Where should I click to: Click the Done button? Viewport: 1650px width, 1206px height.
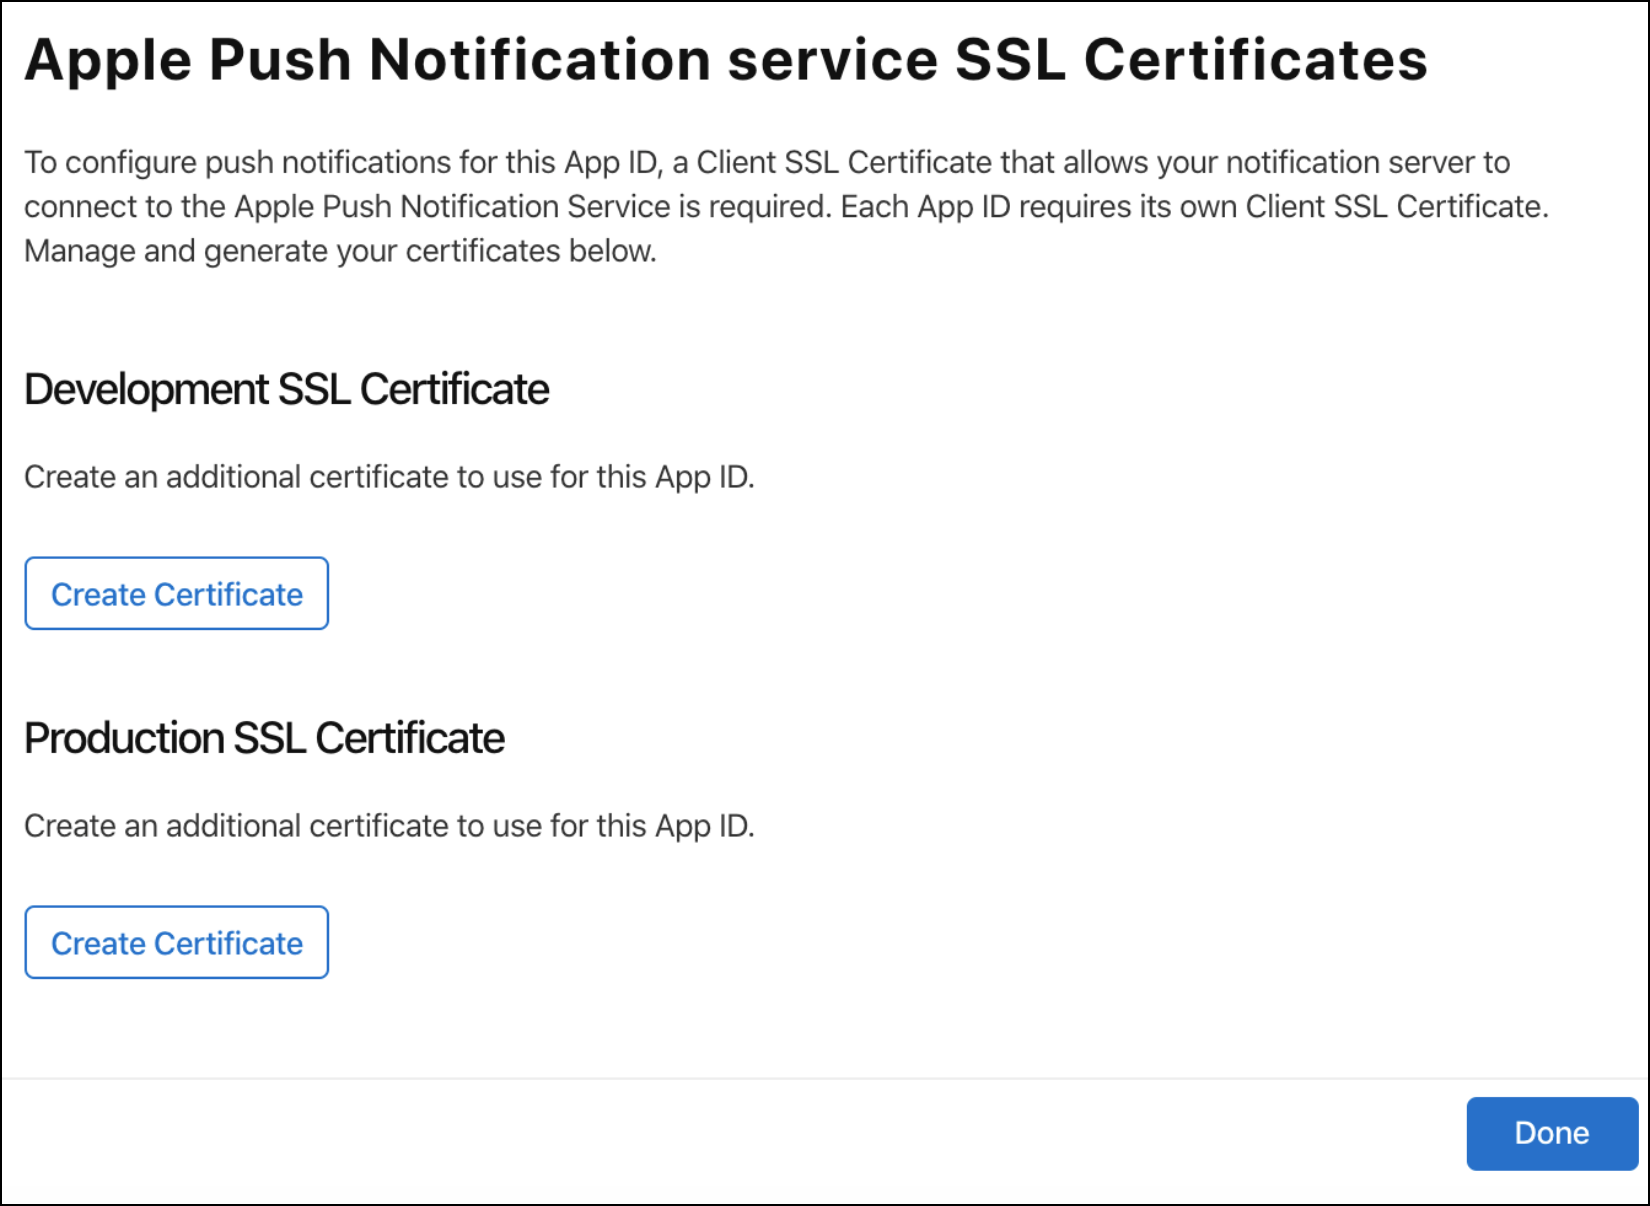[1552, 1133]
